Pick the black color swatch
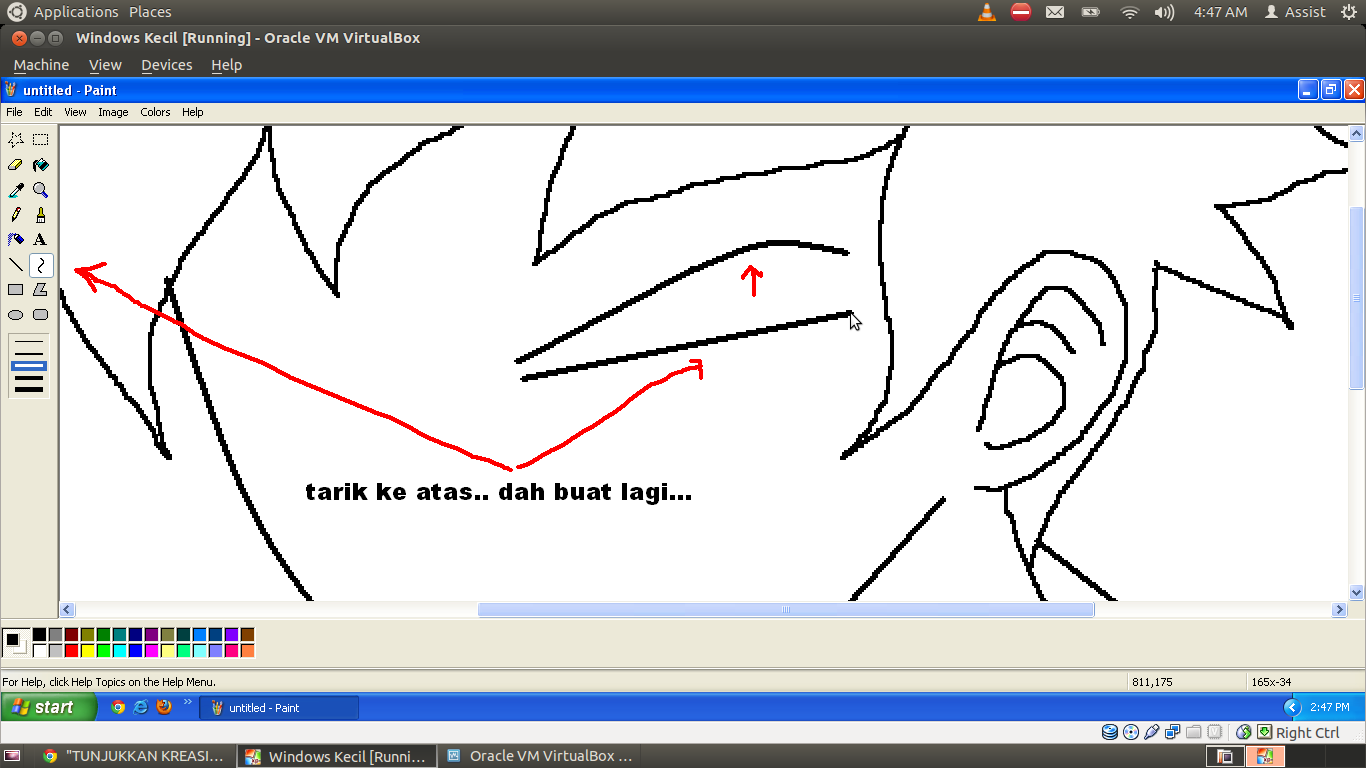The height and width of the screenshot is (768, 1366). [39, 635]
